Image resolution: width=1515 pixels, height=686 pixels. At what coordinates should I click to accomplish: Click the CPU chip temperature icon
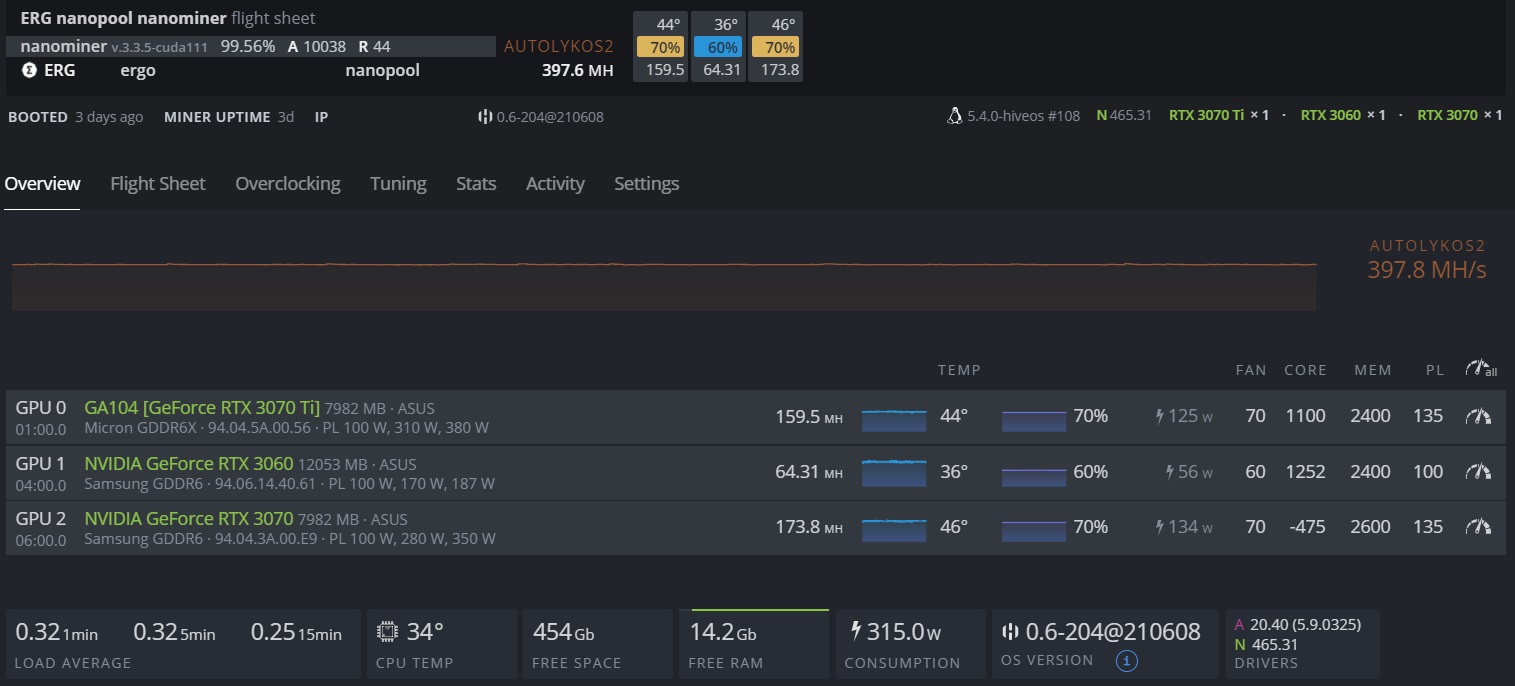[387, 632]
